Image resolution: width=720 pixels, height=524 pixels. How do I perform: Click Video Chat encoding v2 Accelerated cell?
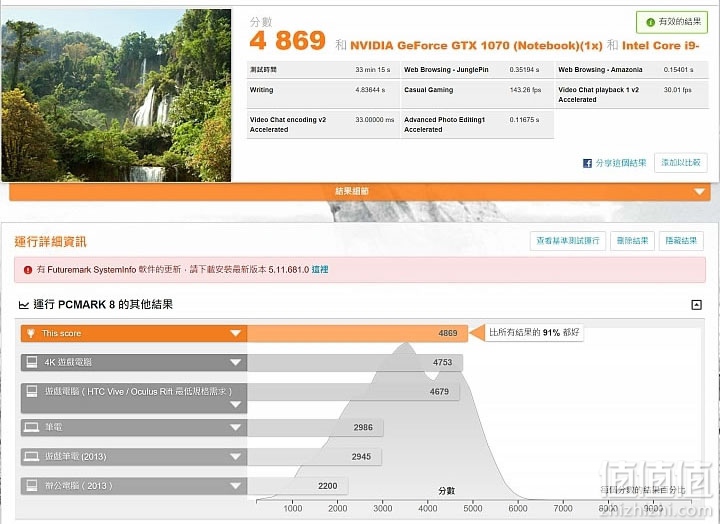coord(323,124)
